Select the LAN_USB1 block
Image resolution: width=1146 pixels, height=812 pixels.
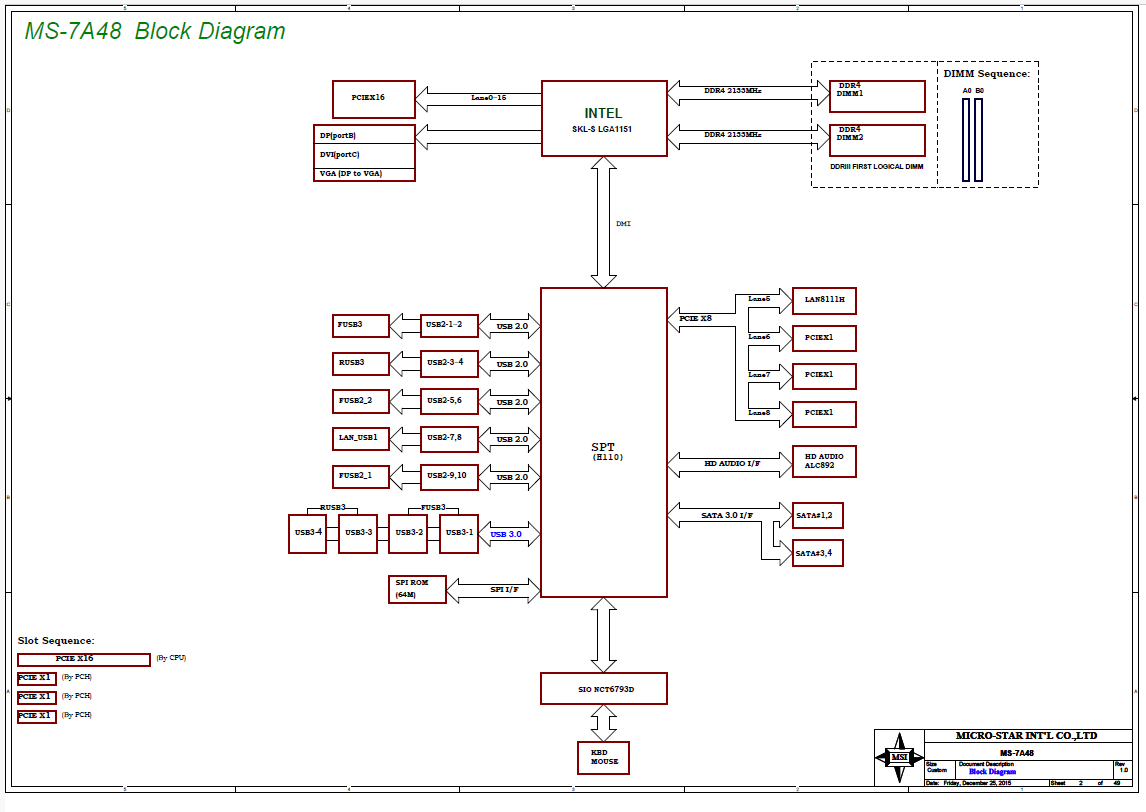[360, 439]
